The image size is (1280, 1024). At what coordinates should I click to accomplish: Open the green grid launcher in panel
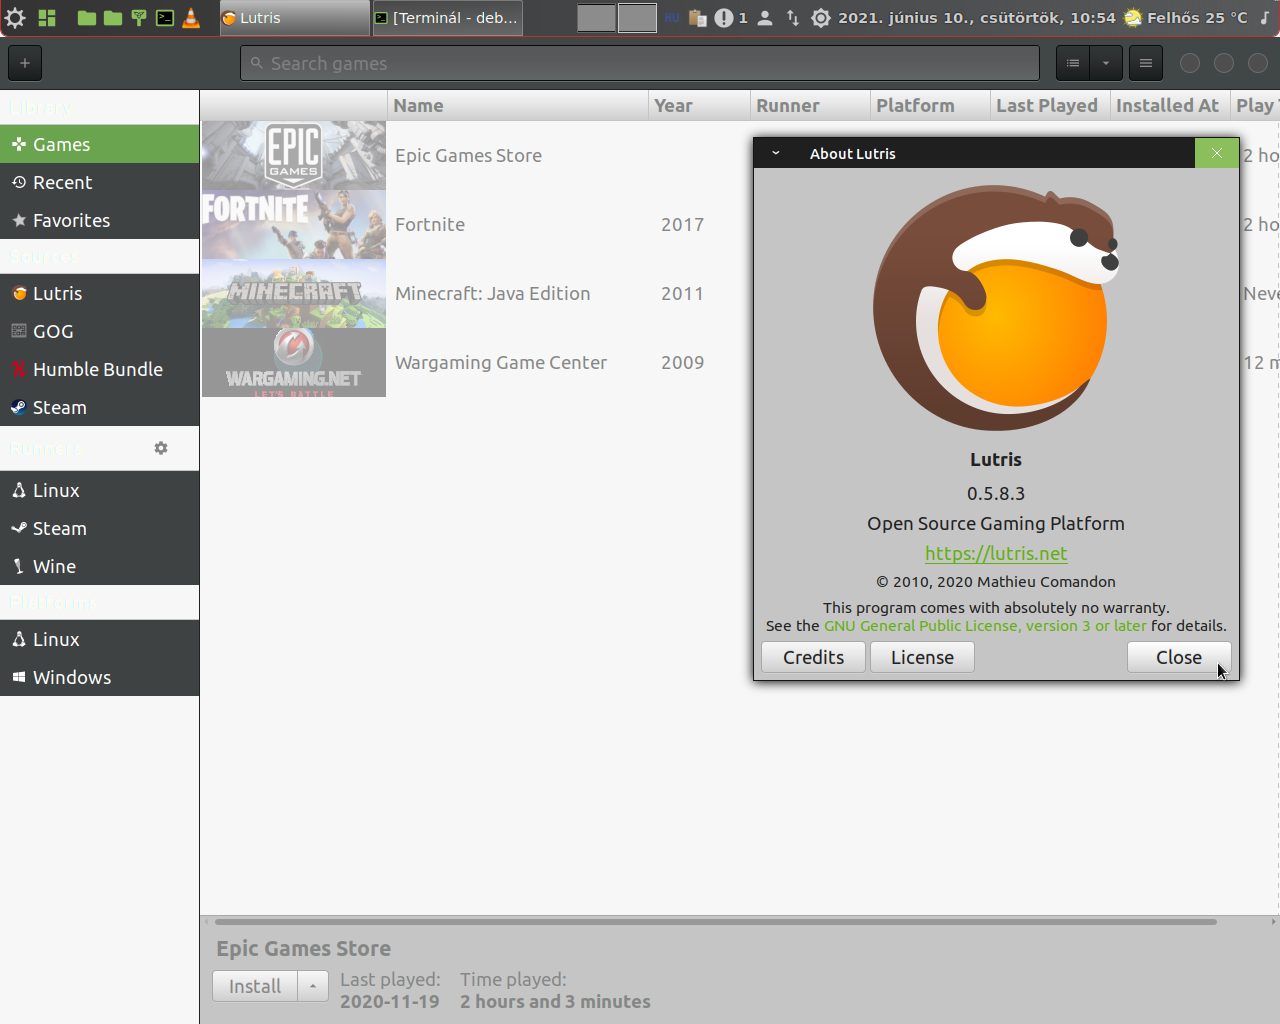click(x=47, y=18)
